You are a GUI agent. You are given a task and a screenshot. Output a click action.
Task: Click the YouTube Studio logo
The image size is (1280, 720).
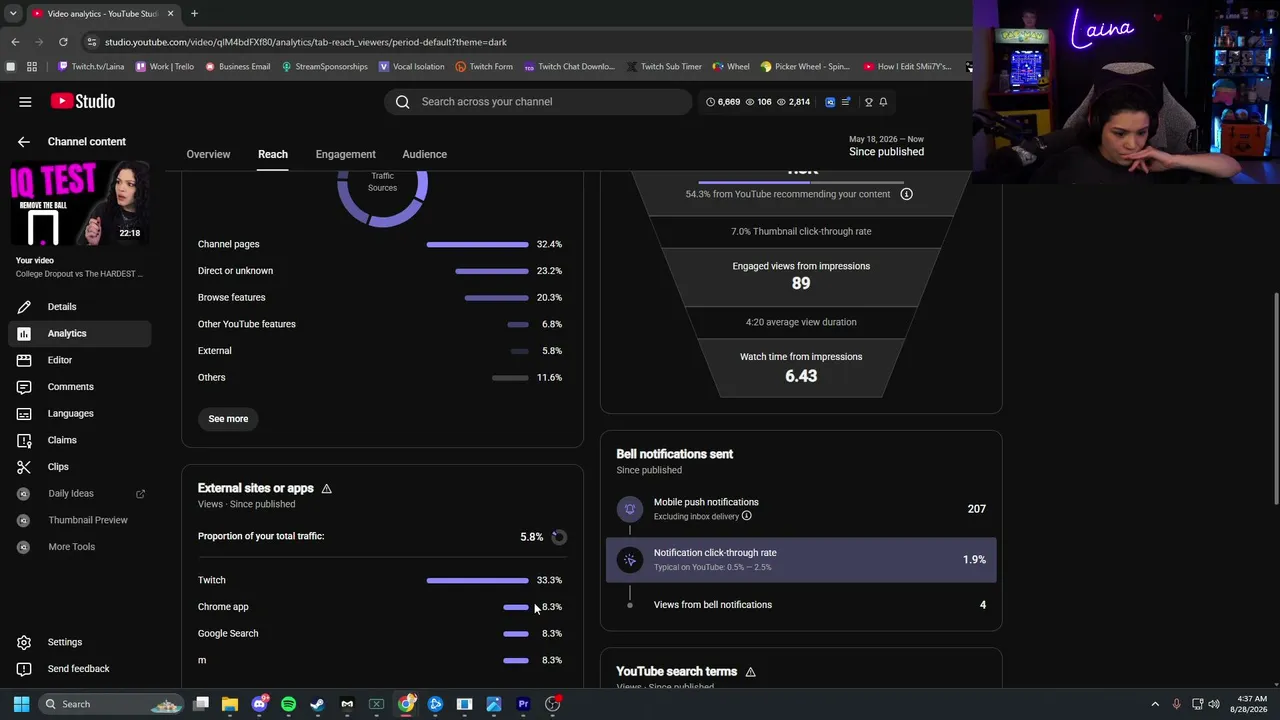tap(83, 101)
